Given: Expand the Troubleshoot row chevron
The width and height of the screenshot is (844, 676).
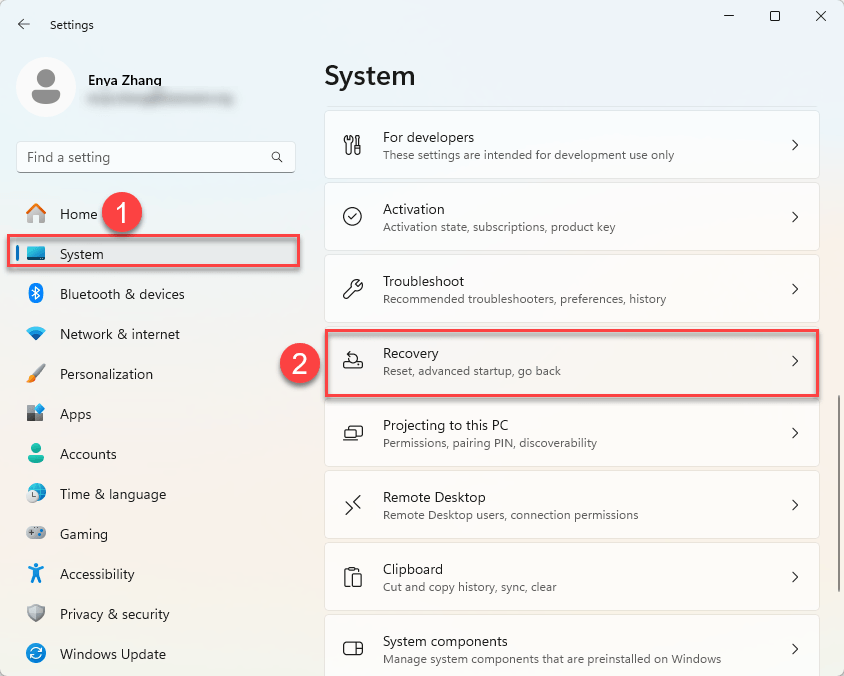Looking at the screenshot, I should [x=795, y=289].
